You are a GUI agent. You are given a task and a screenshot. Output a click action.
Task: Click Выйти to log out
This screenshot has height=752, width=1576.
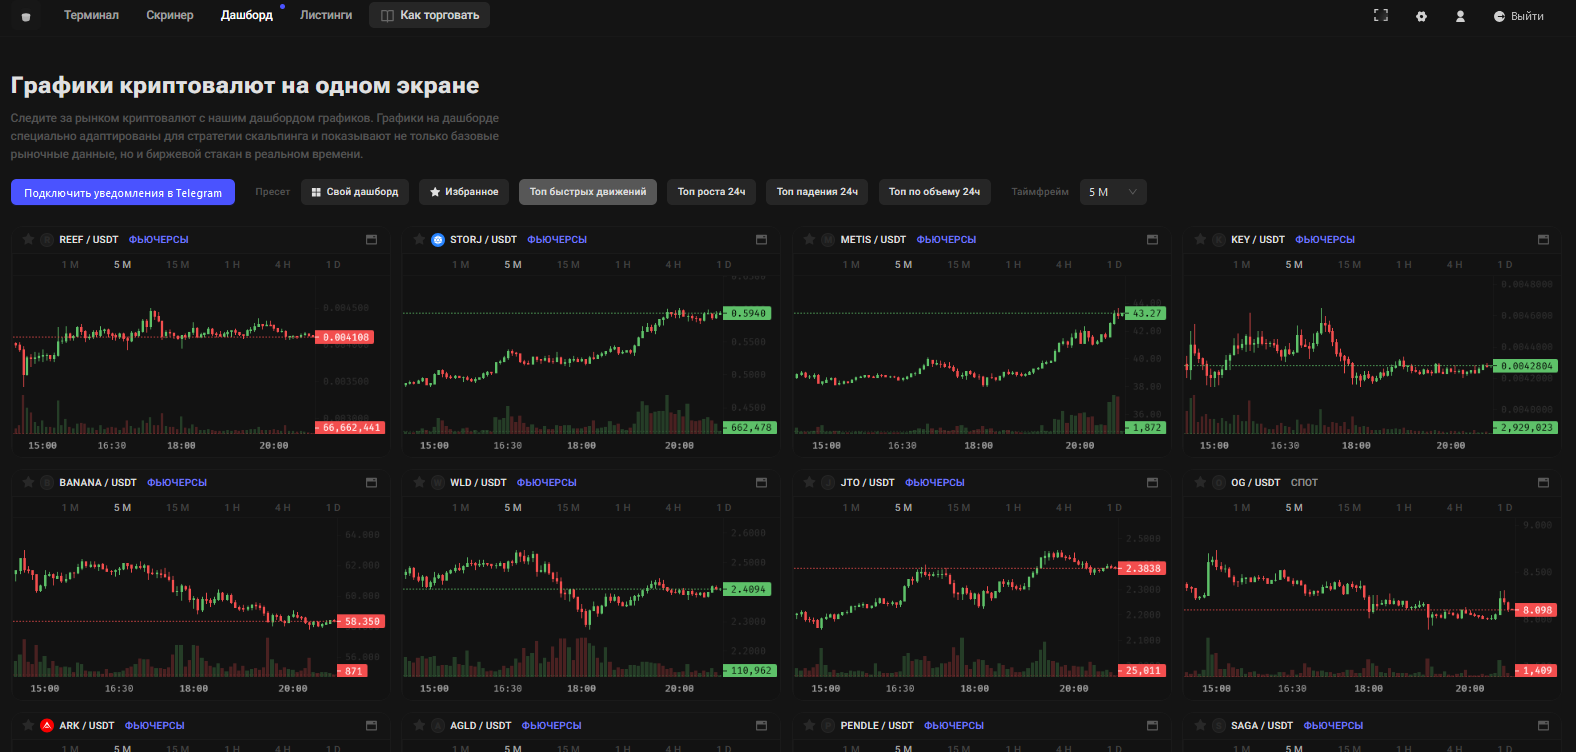pyautogui.click(x=1518, y=16)
